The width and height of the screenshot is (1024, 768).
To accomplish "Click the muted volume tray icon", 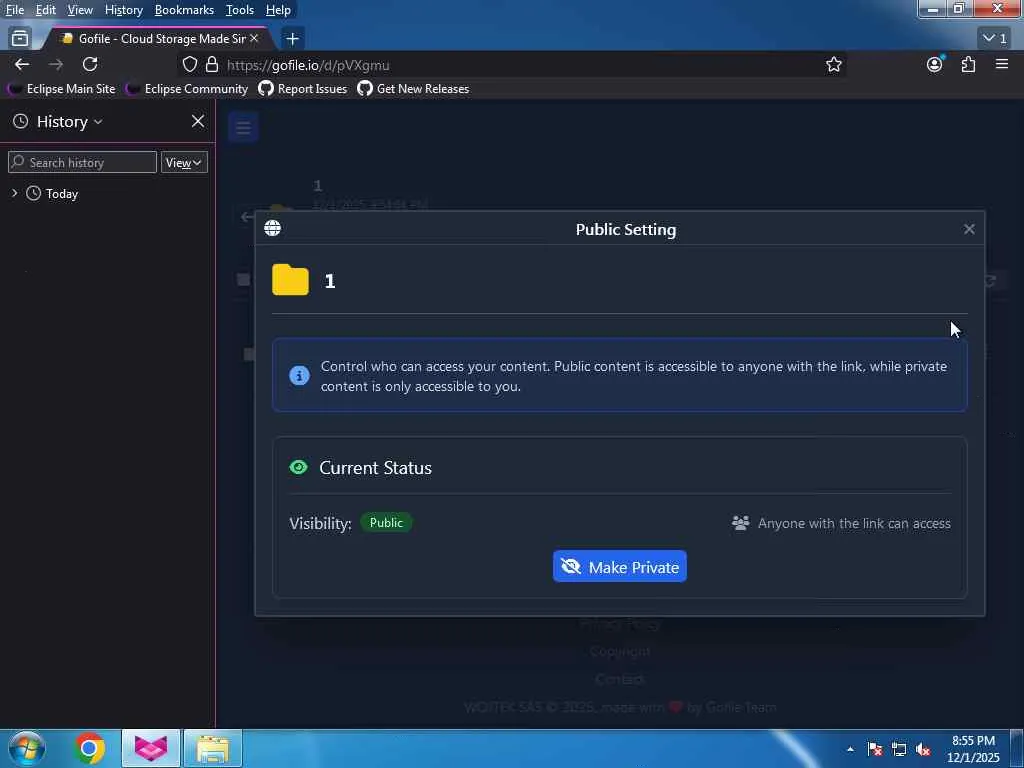I will (923, 749).
